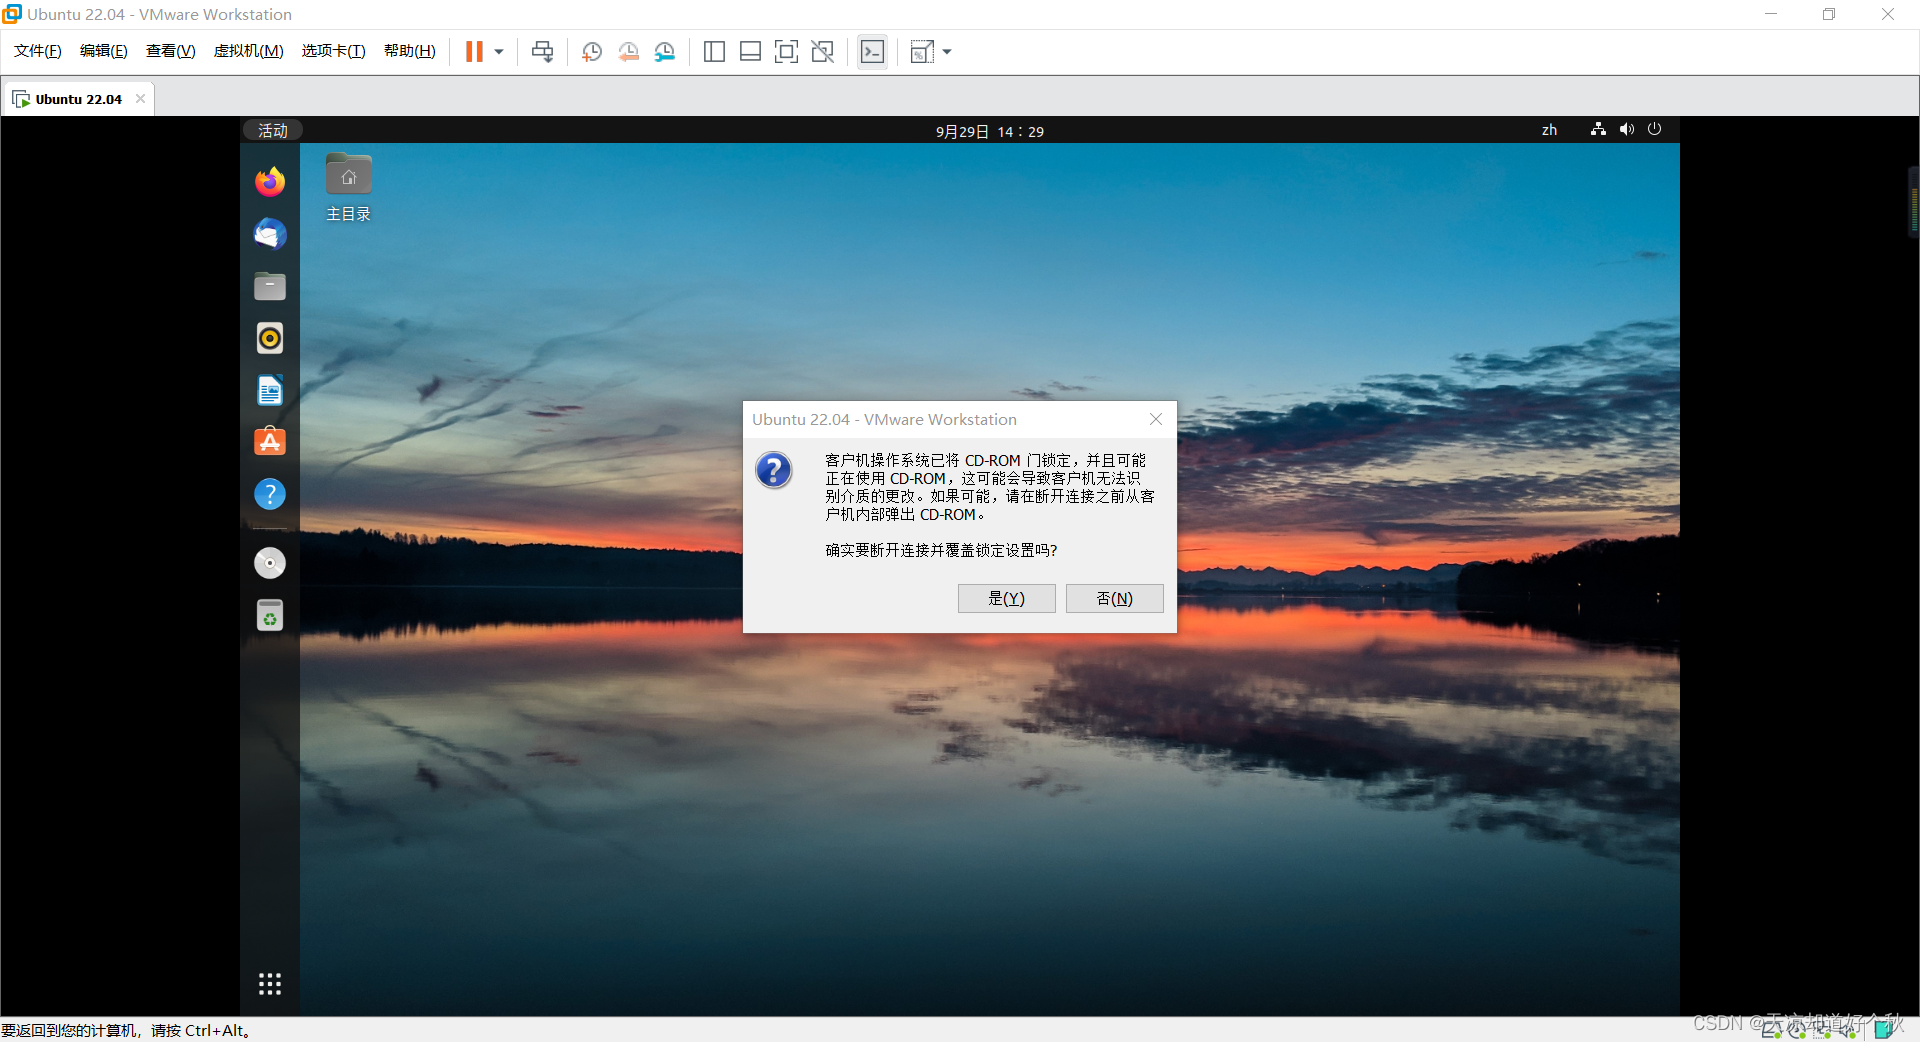Open the 查看(V) menu
The width and height of the screenshot is (1920, 1042).
pyautogui.click(x=171, y=51)
